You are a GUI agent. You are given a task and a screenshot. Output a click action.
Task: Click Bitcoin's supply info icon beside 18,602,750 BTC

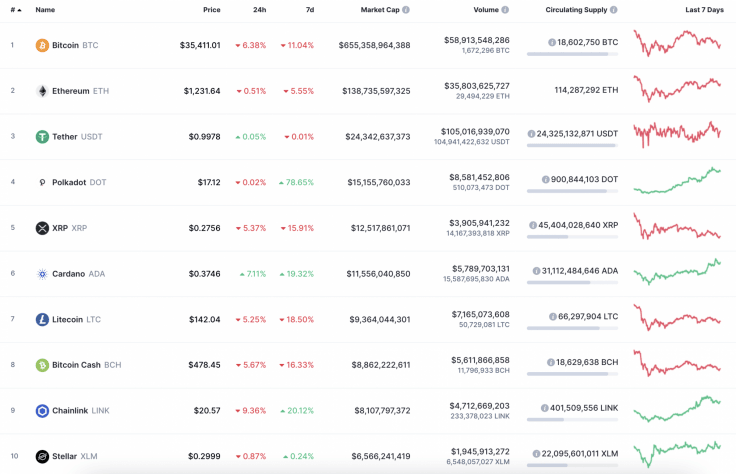coord(552,43)
